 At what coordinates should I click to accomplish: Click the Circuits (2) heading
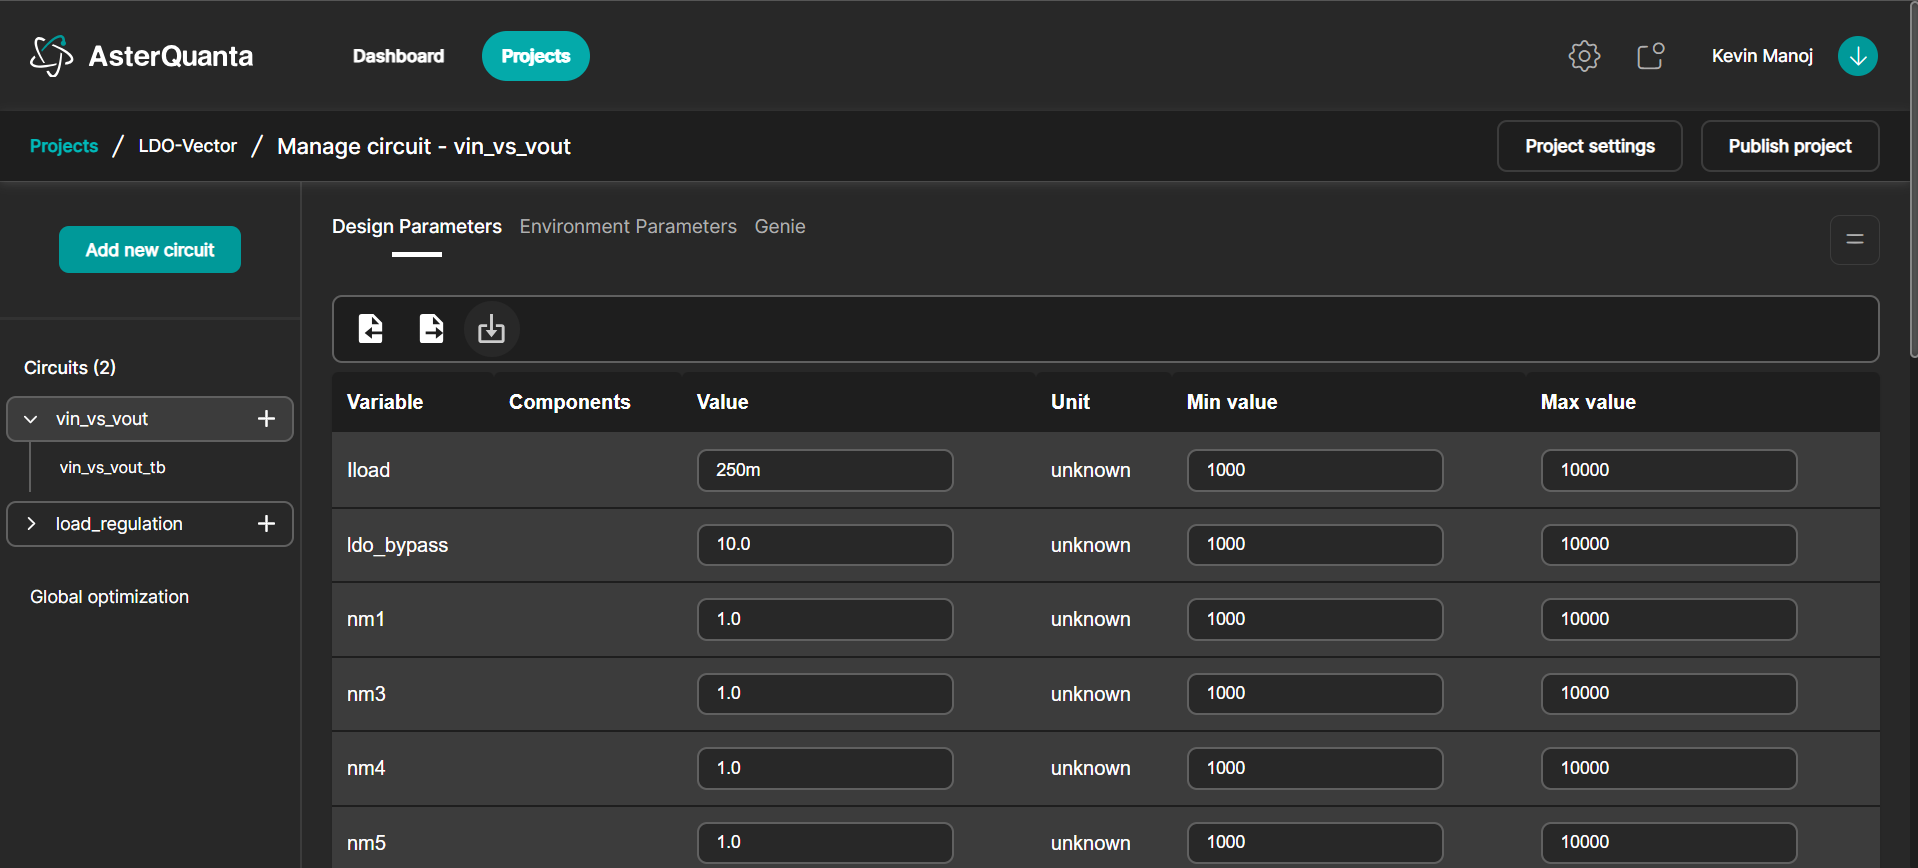(x=70, y=368)
